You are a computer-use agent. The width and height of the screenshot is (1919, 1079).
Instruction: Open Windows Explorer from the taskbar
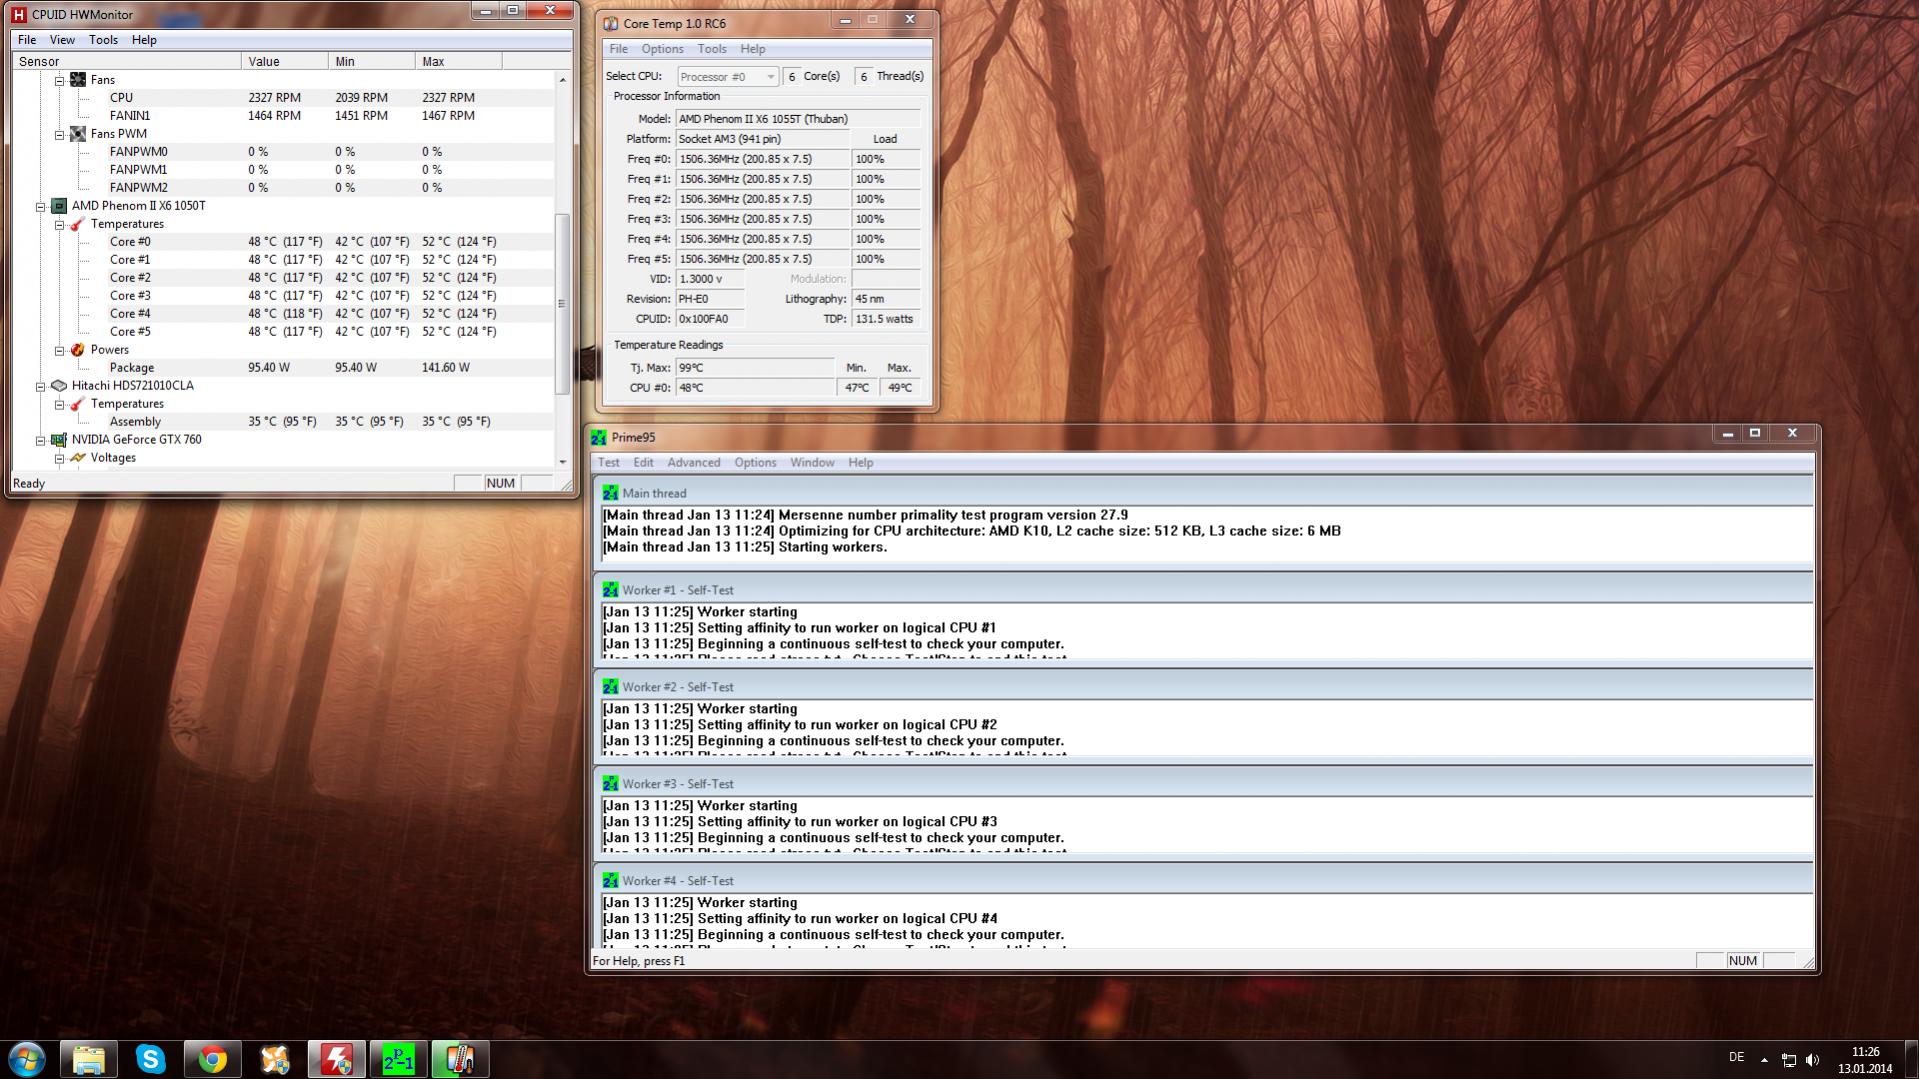point(89,1059)
